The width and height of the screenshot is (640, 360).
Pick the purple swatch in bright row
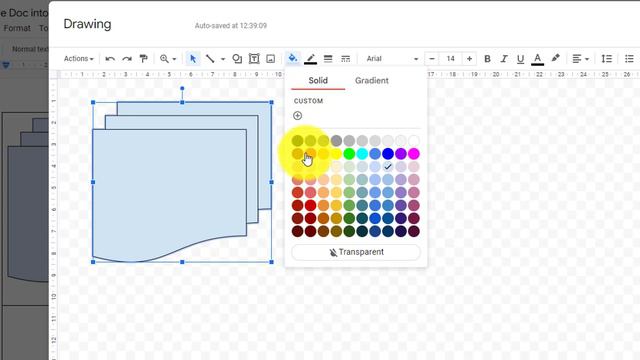coord(401,153)
